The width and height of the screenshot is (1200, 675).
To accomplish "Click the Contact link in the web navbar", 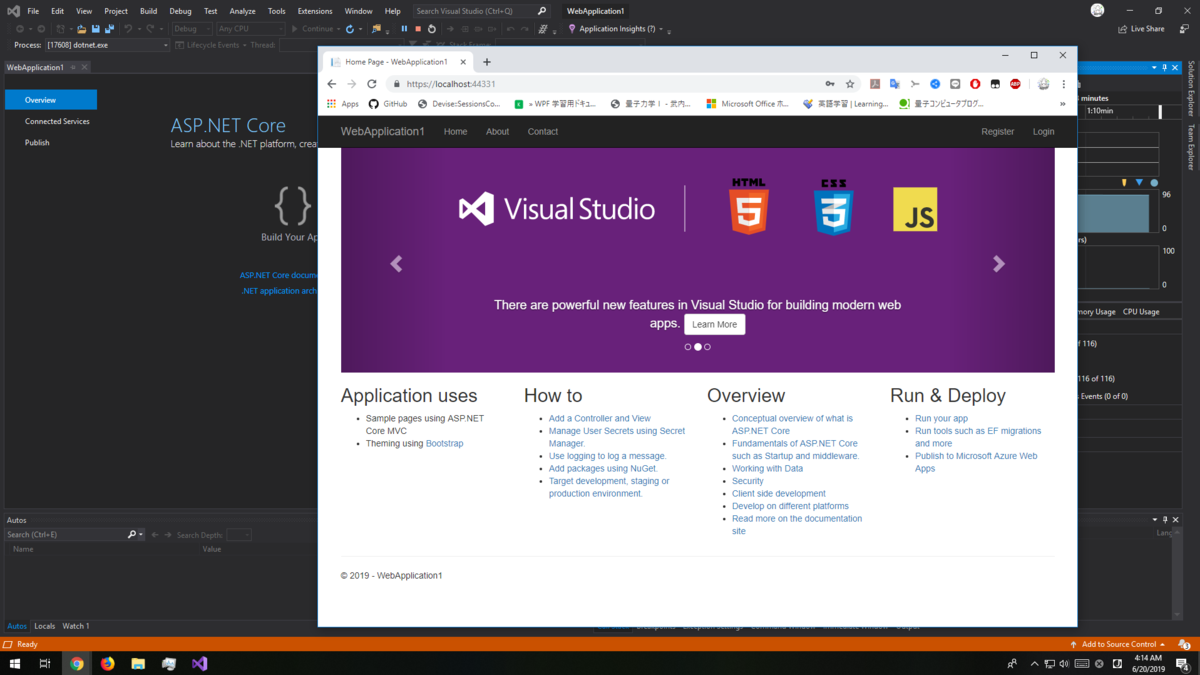I will [543, 132].
